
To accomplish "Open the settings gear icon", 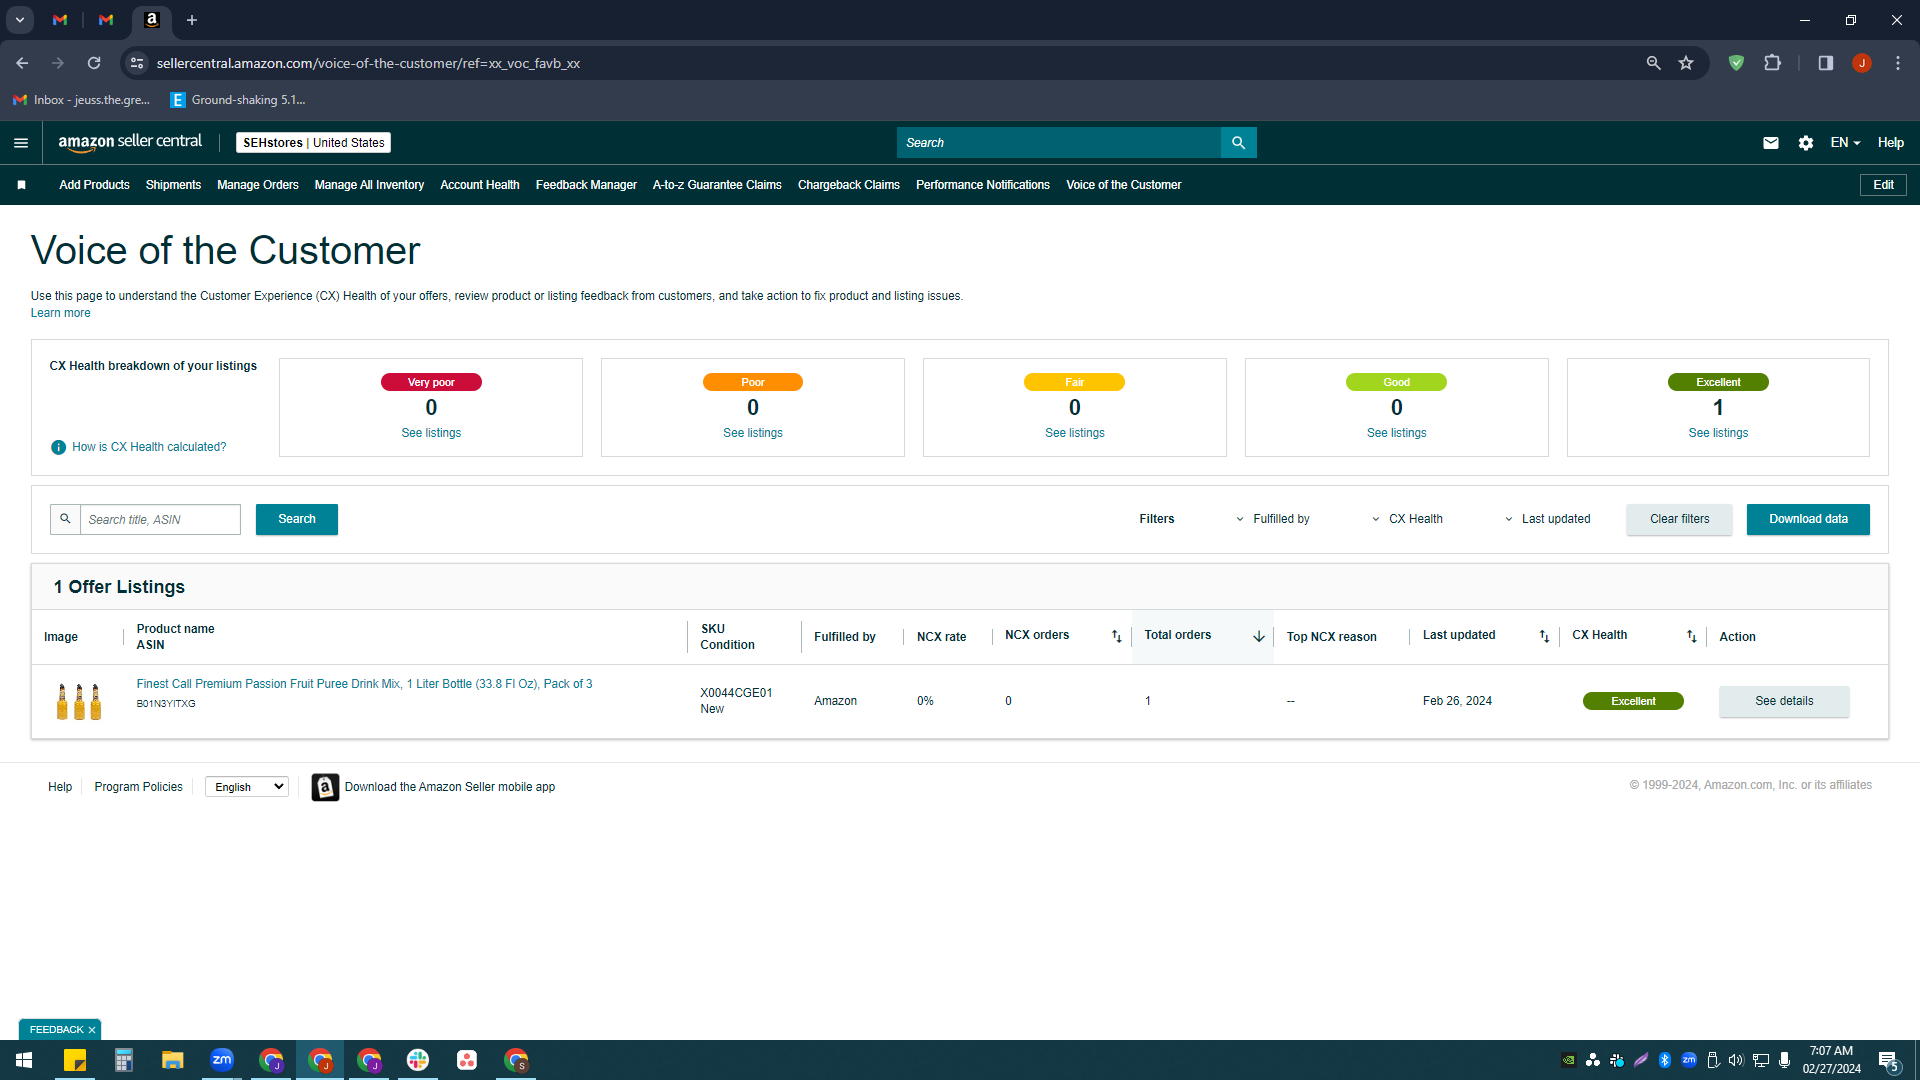I will pos(1805,143).
